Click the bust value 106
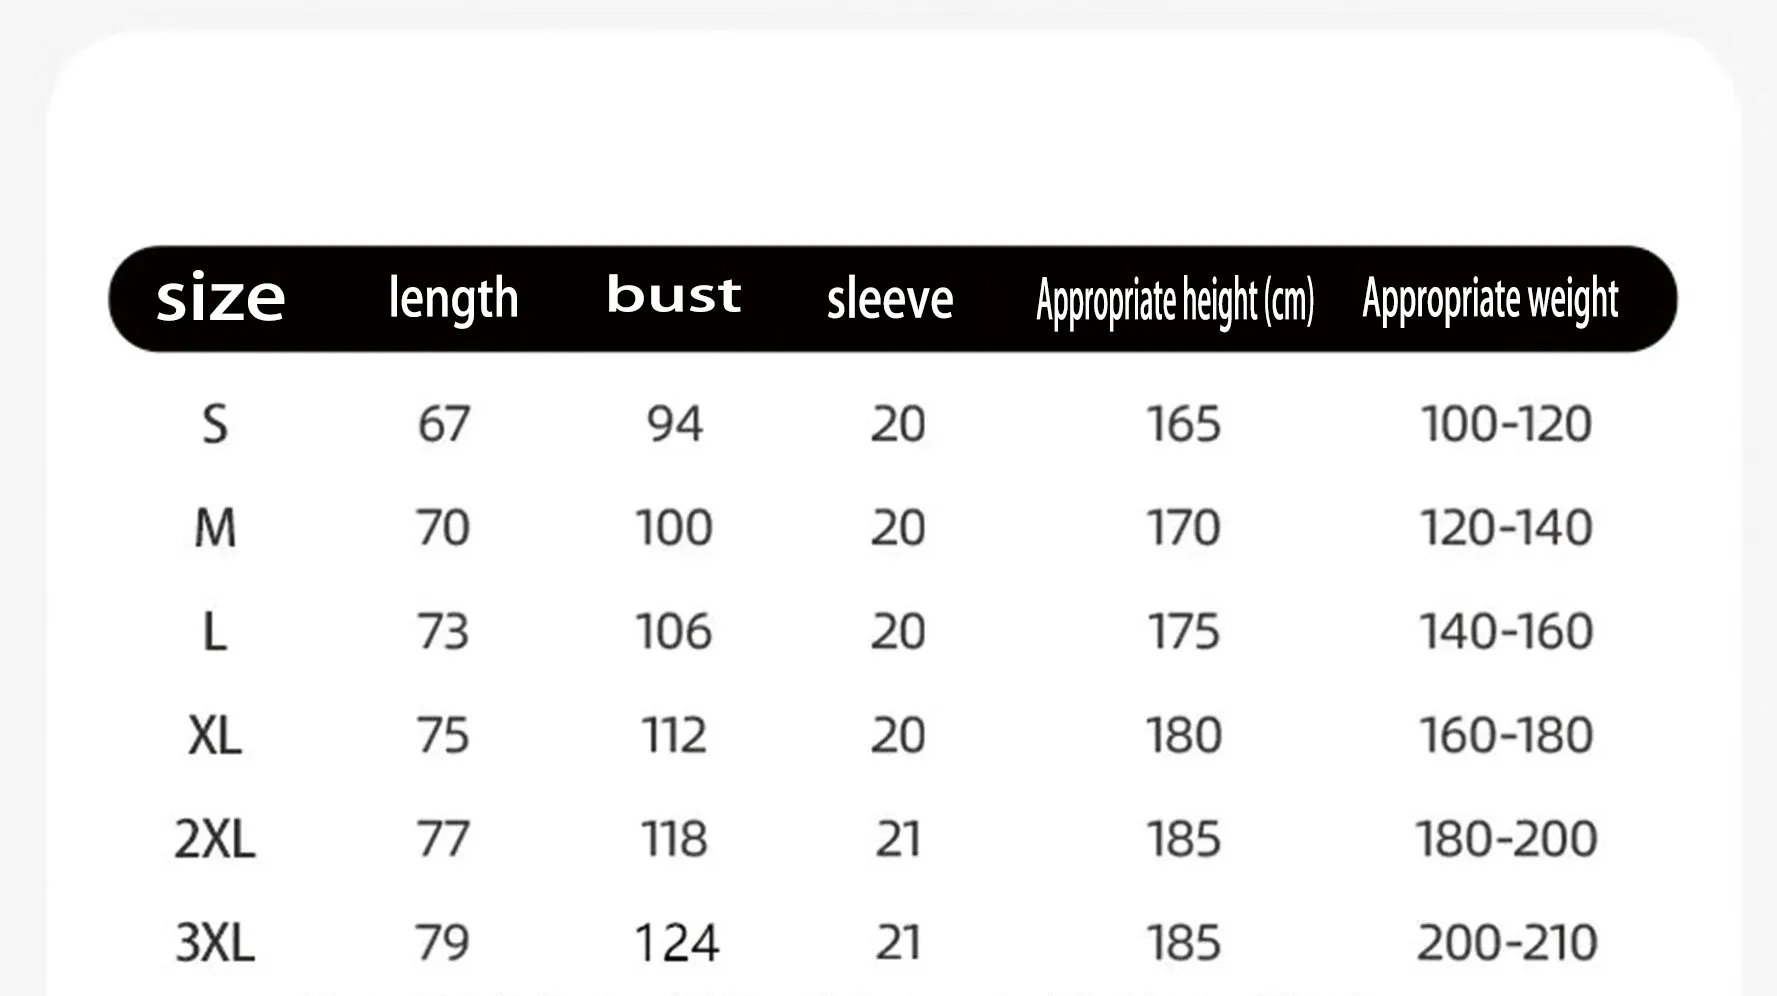 (x=674, y=632)
